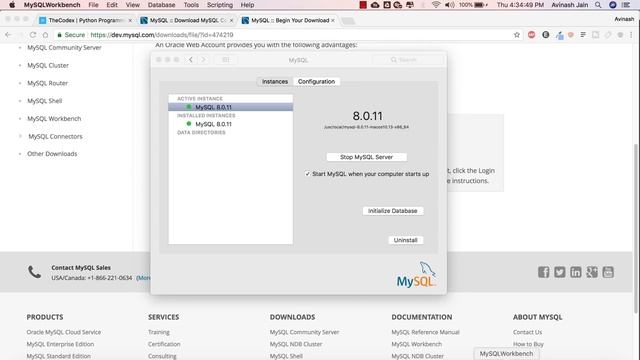The width and height of the screenshot is (640, 360).
Task: Reload the browser page
Action: tap(33, 35)
